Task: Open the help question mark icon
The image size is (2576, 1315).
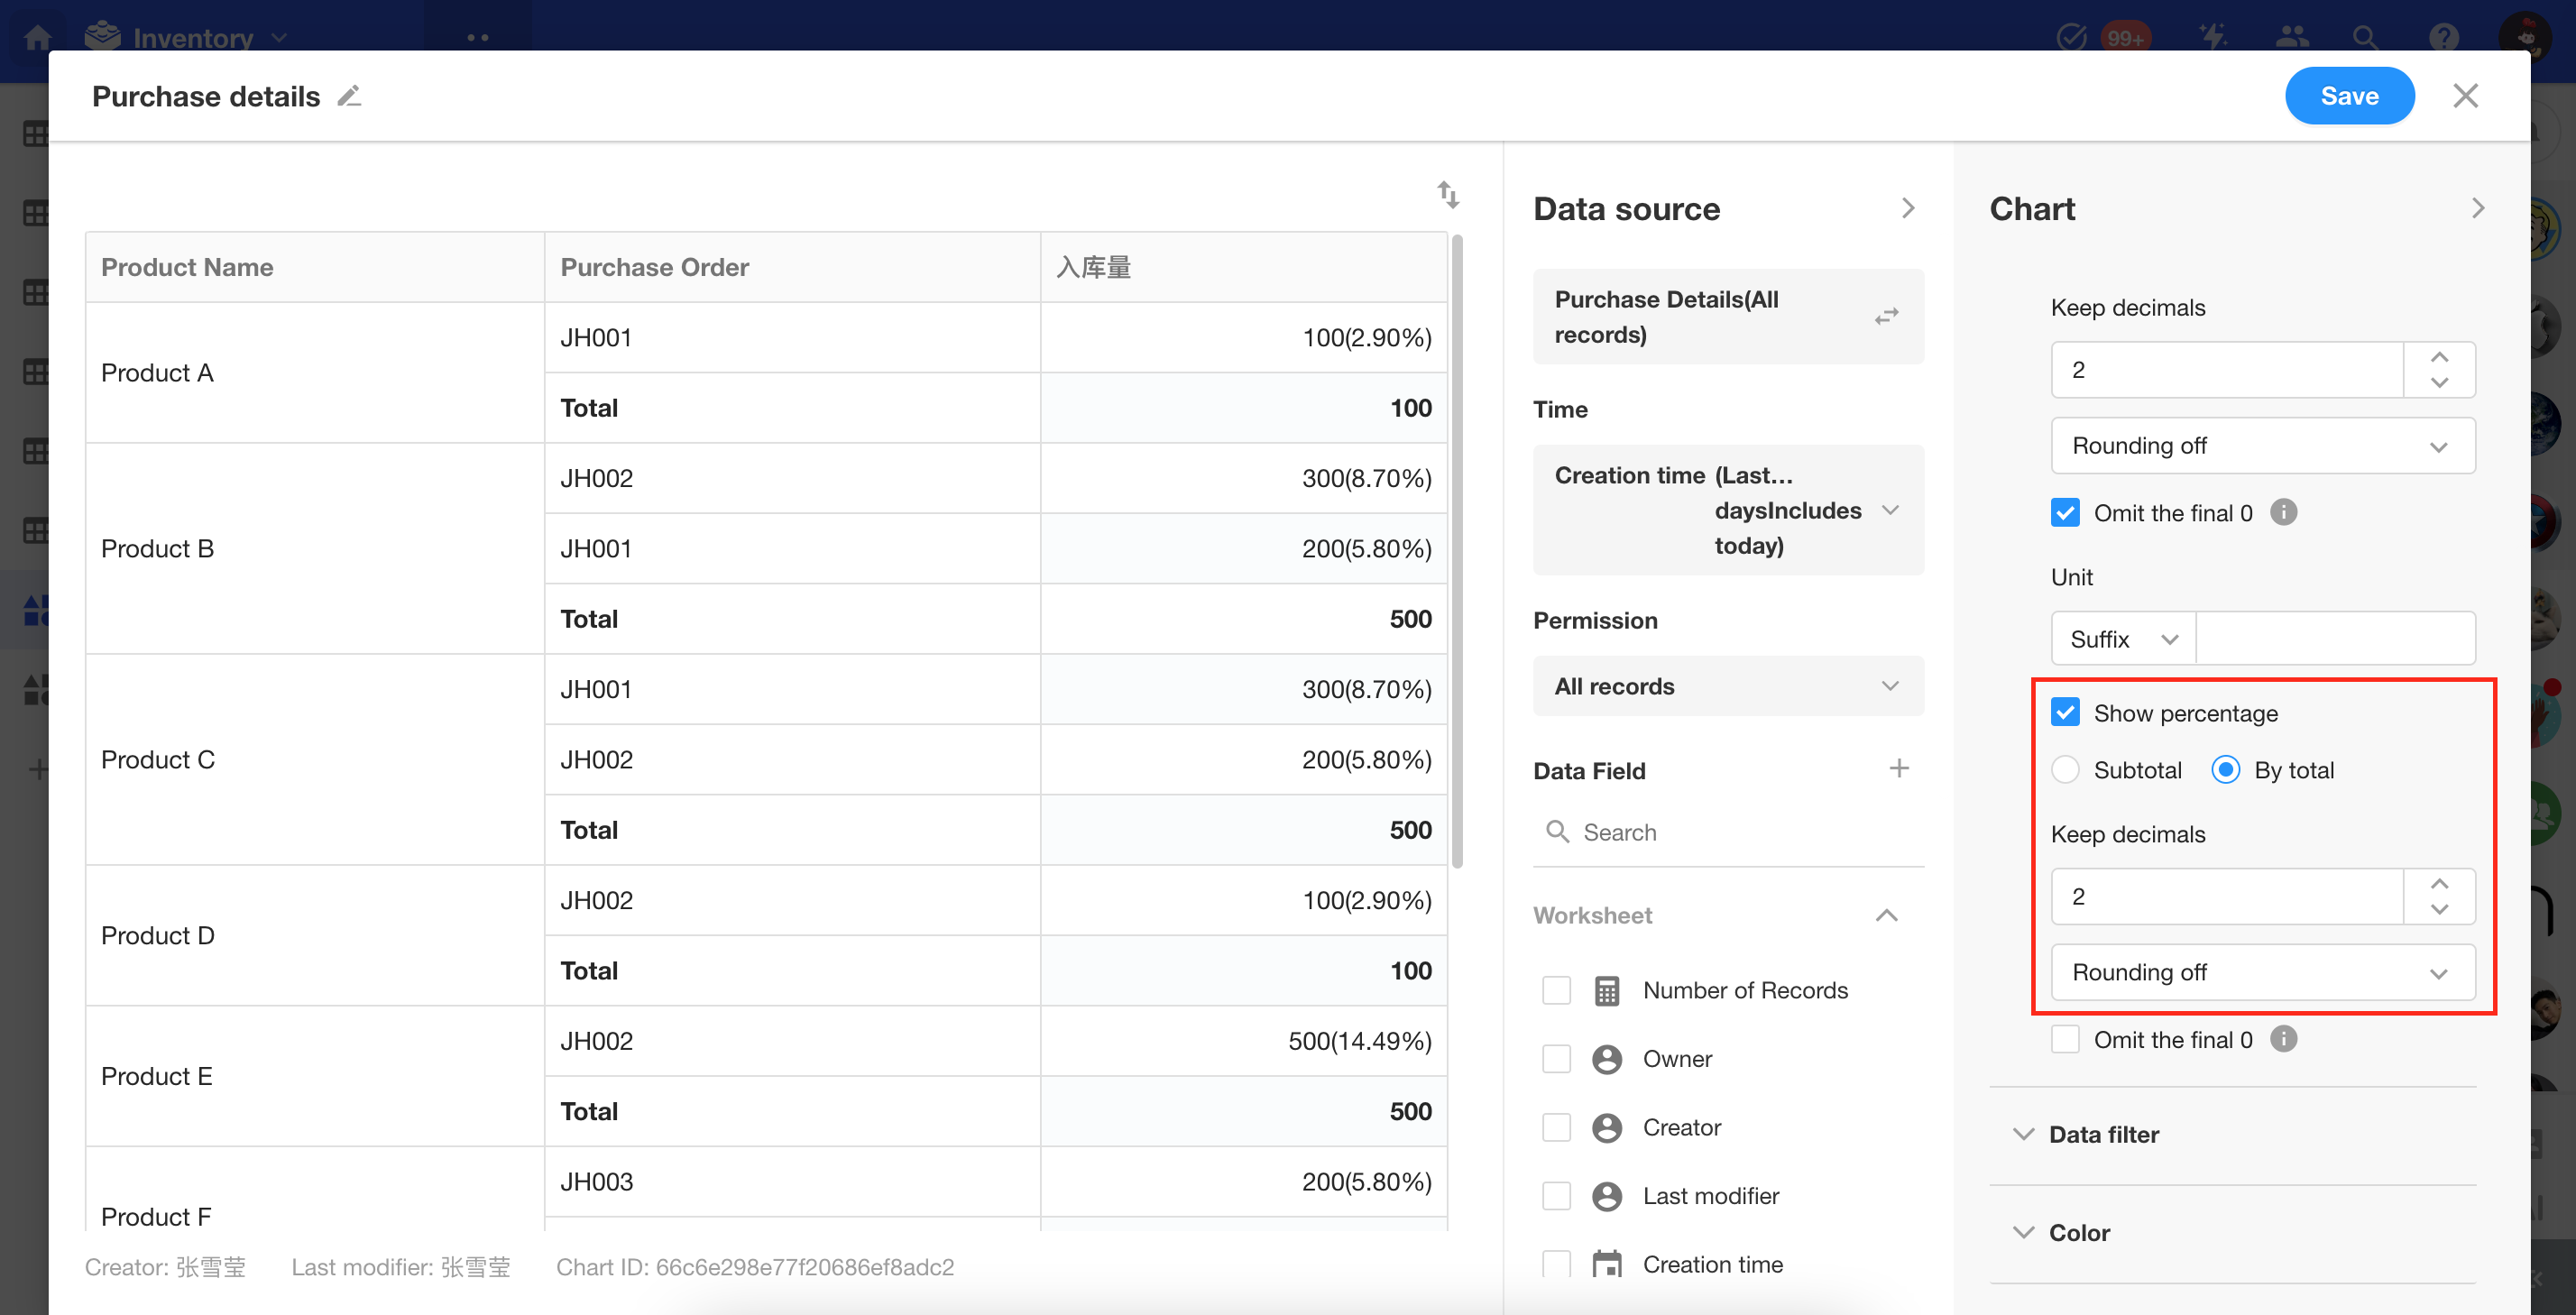Action: 2443,38
